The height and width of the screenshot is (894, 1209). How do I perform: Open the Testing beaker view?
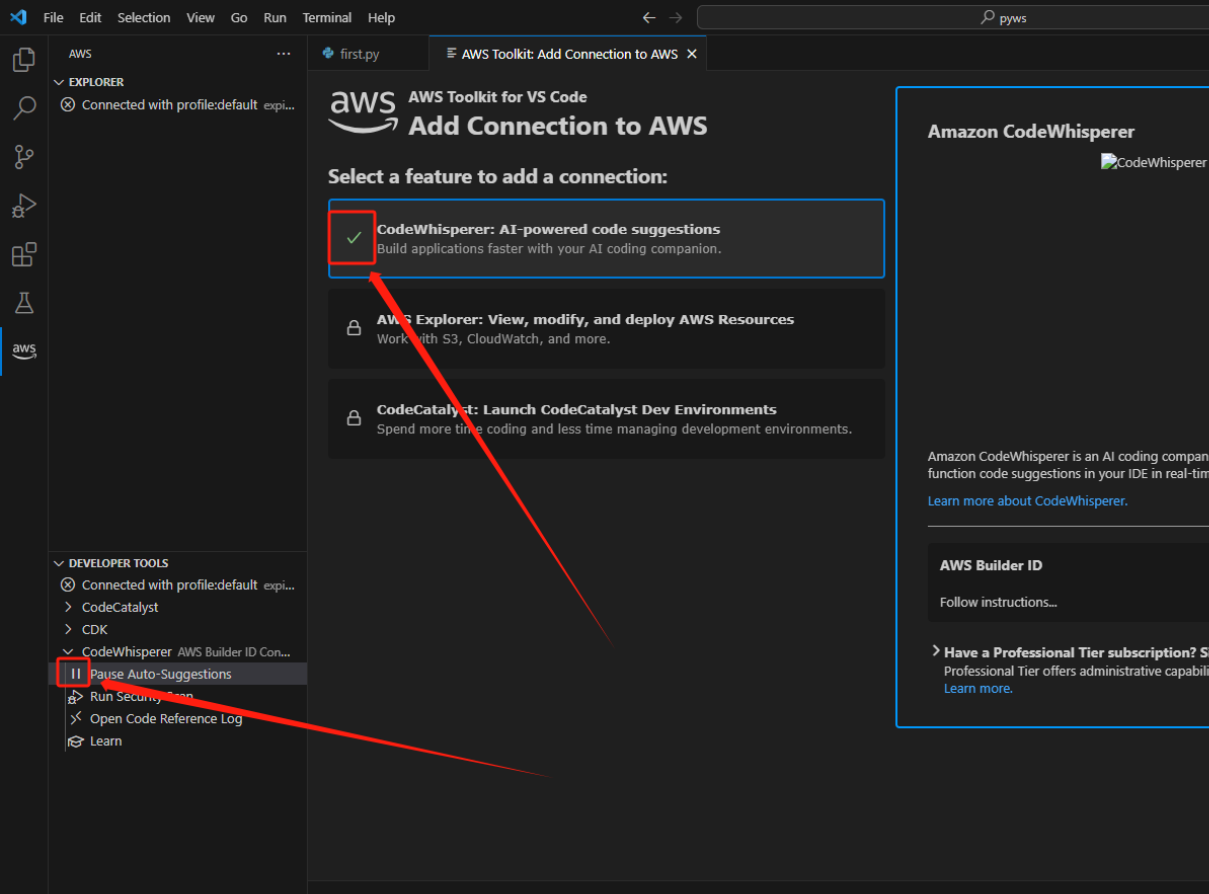click(24, 302)
